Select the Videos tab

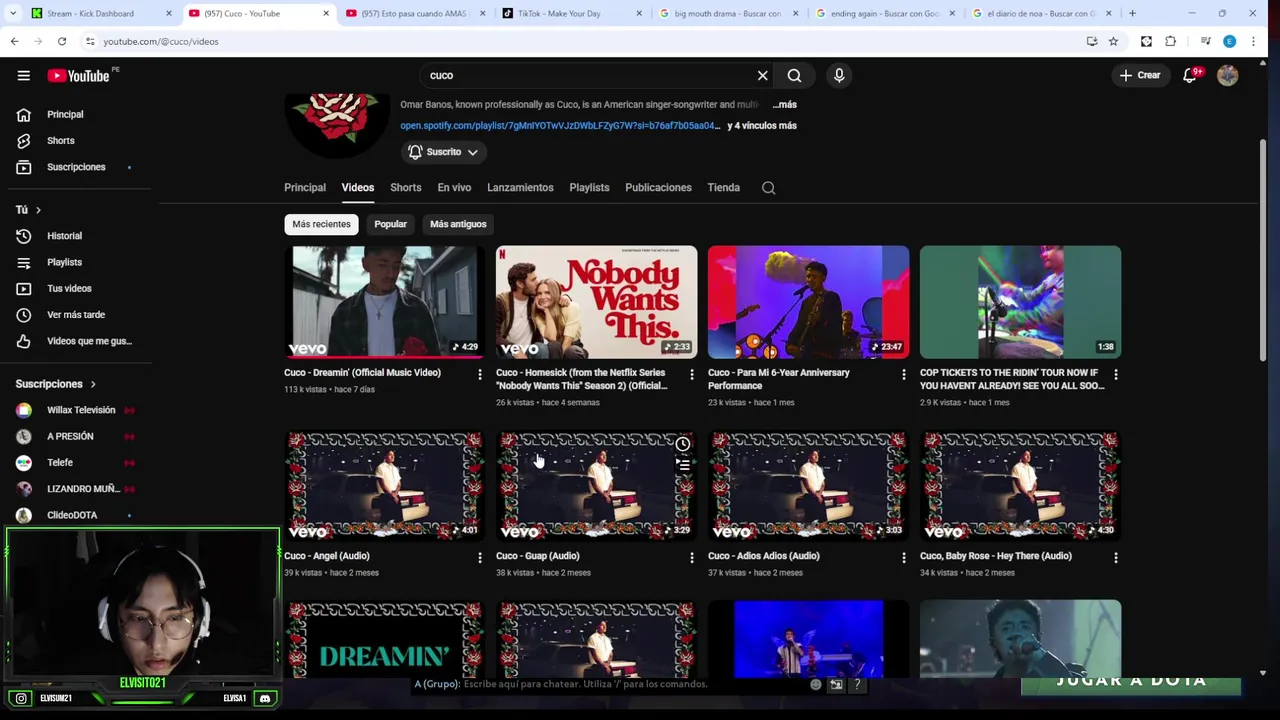pos(357,187)
